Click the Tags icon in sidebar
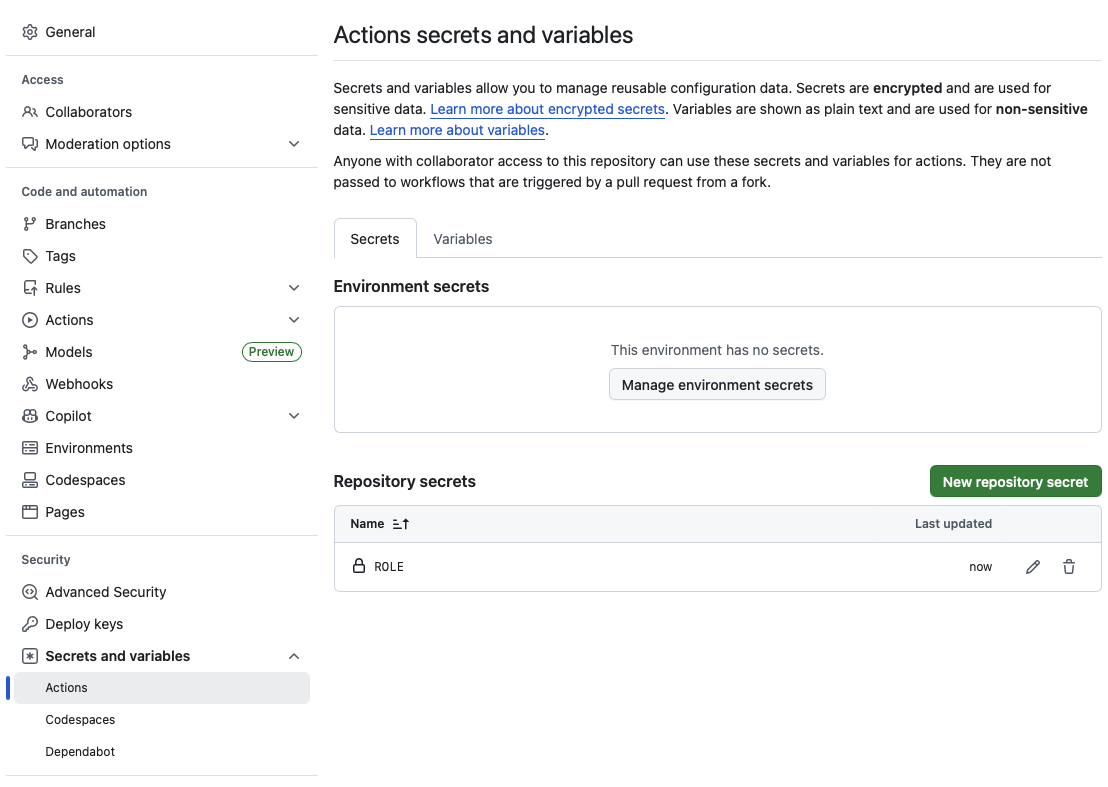 point(30,256)
